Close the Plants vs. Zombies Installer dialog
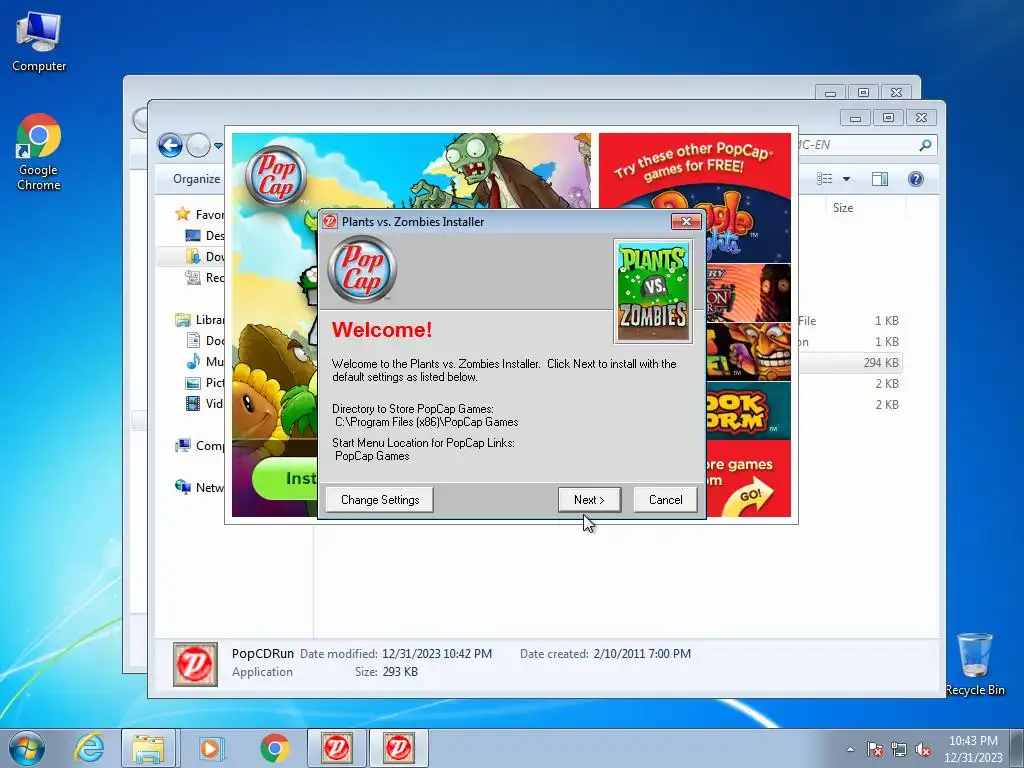Screen dimensions: 1024x768 click(686, 221)
